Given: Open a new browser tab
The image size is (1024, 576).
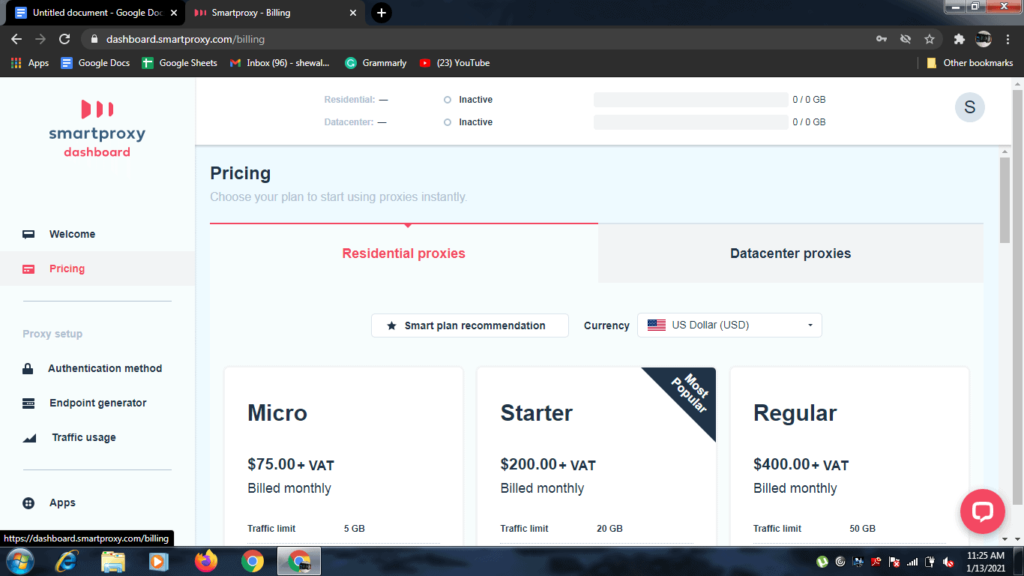Looking at the screenshot, I should click(x=381, y=12).
